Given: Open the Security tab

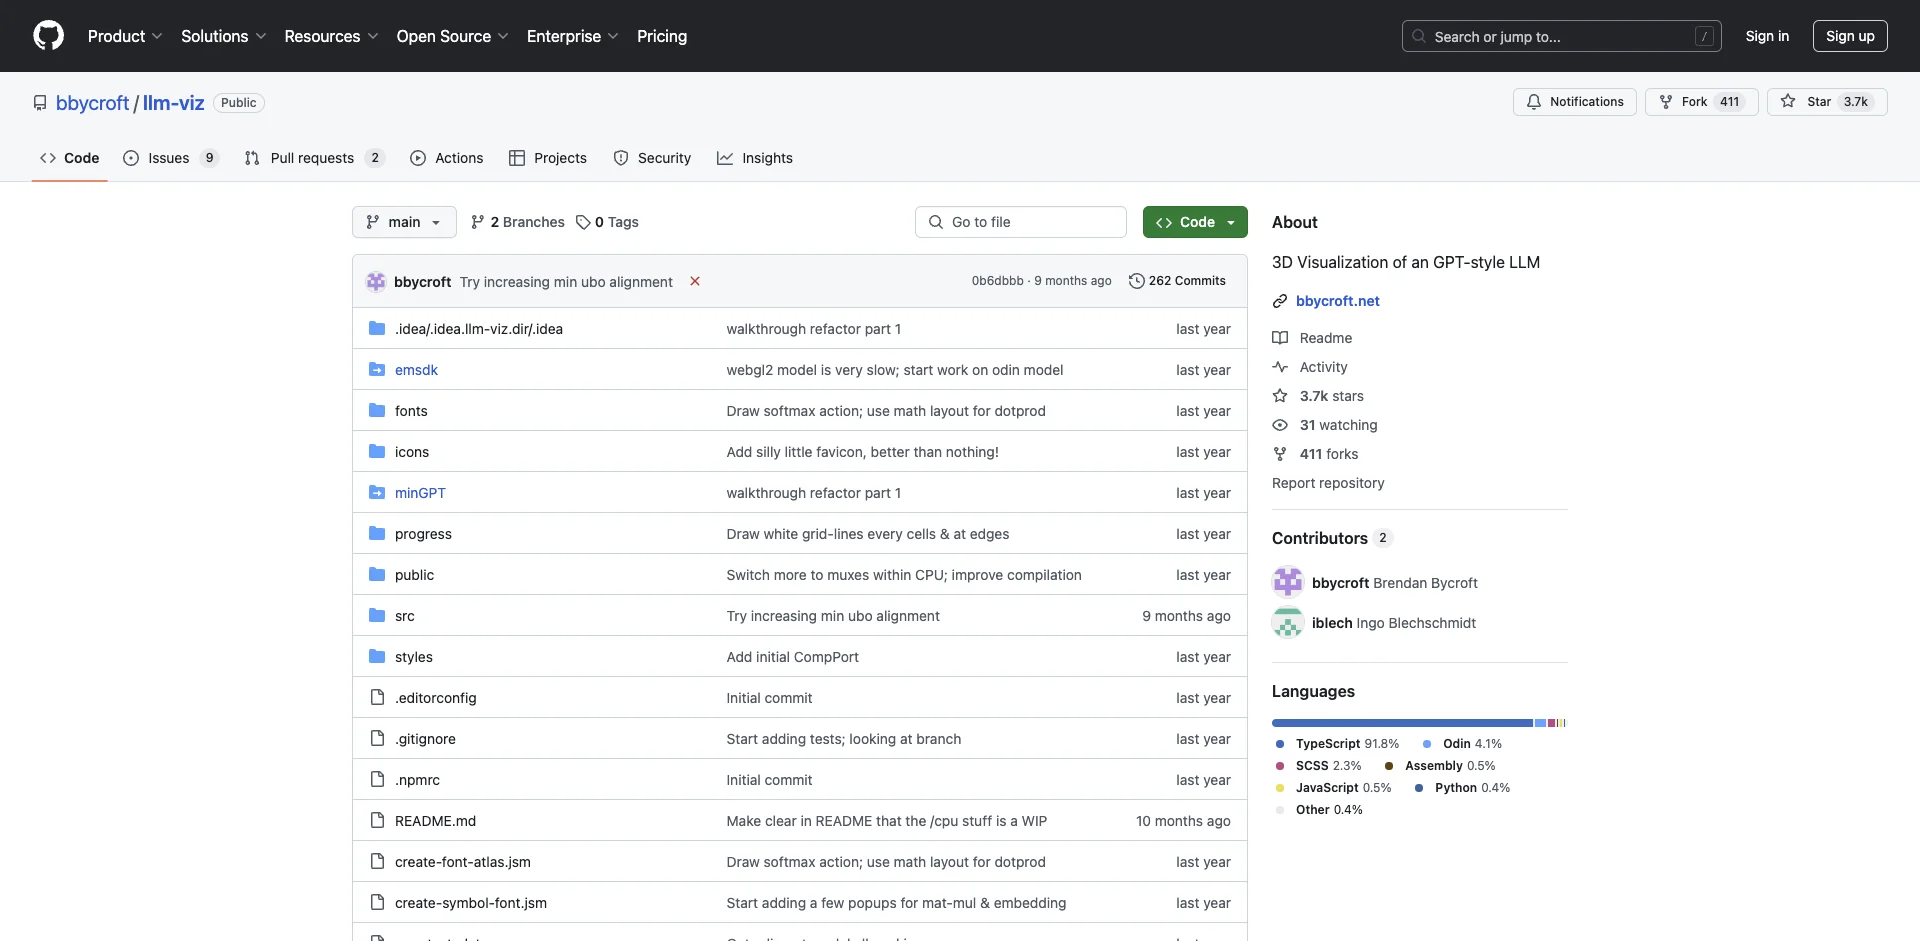Looking at the screenshot, I should (652, 158).
